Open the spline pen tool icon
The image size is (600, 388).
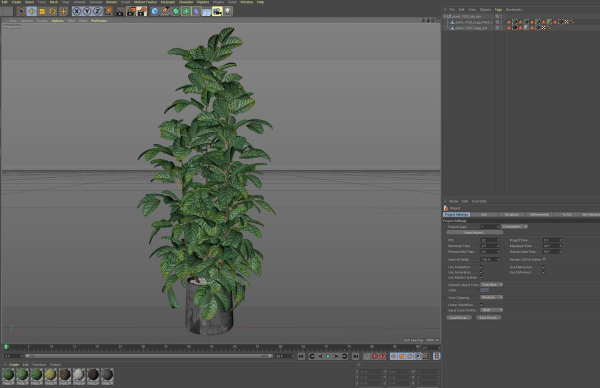tap(165, 11)
